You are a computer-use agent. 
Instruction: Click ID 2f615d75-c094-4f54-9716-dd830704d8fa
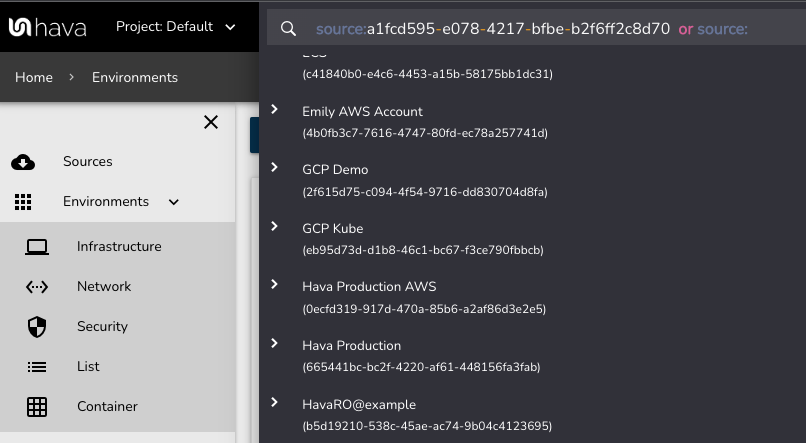click(x=425, y=192)
